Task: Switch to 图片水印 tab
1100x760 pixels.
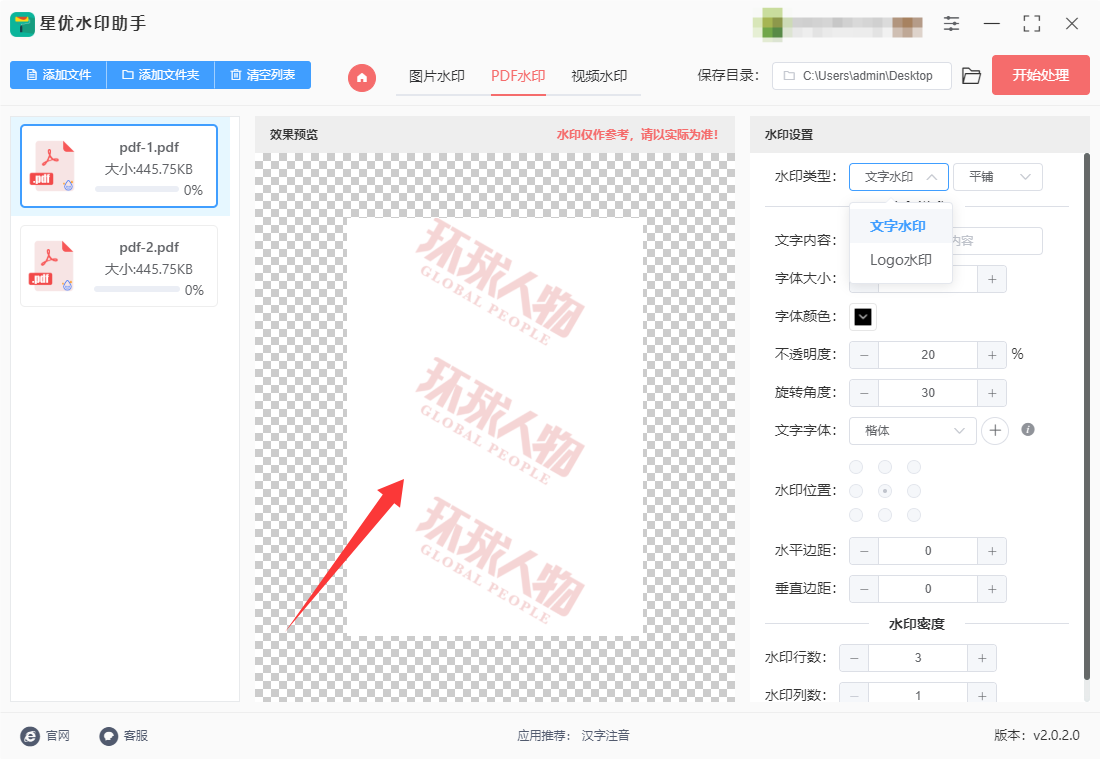Action: click(436, 76)
